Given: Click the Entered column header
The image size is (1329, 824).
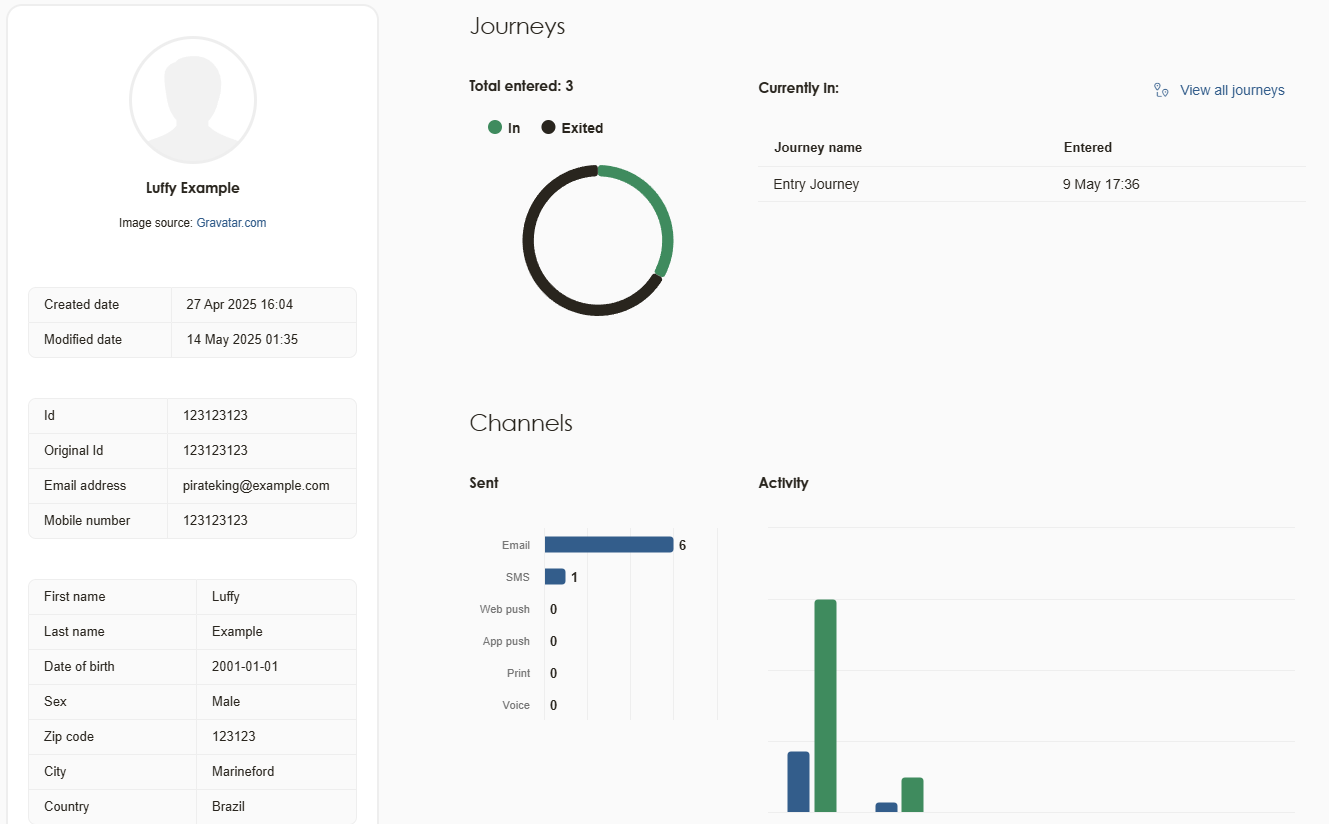Looking at the screenshot, I should click(1088, 147).
